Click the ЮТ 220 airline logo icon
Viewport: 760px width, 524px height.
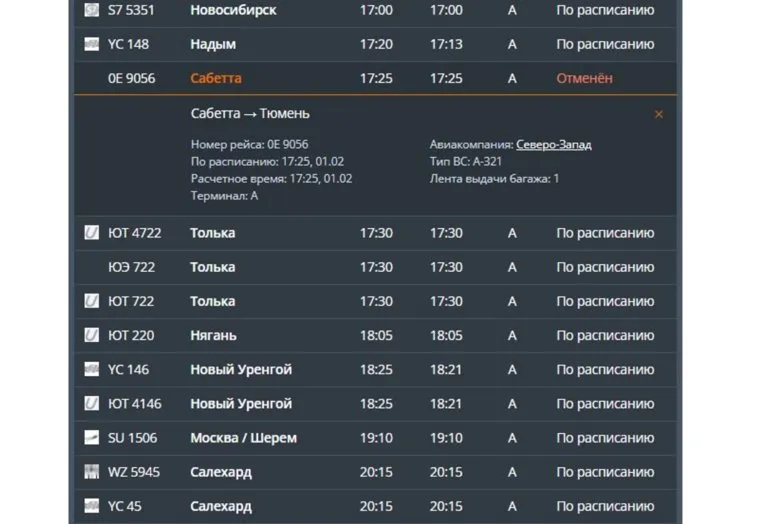[x=91, y=335]
